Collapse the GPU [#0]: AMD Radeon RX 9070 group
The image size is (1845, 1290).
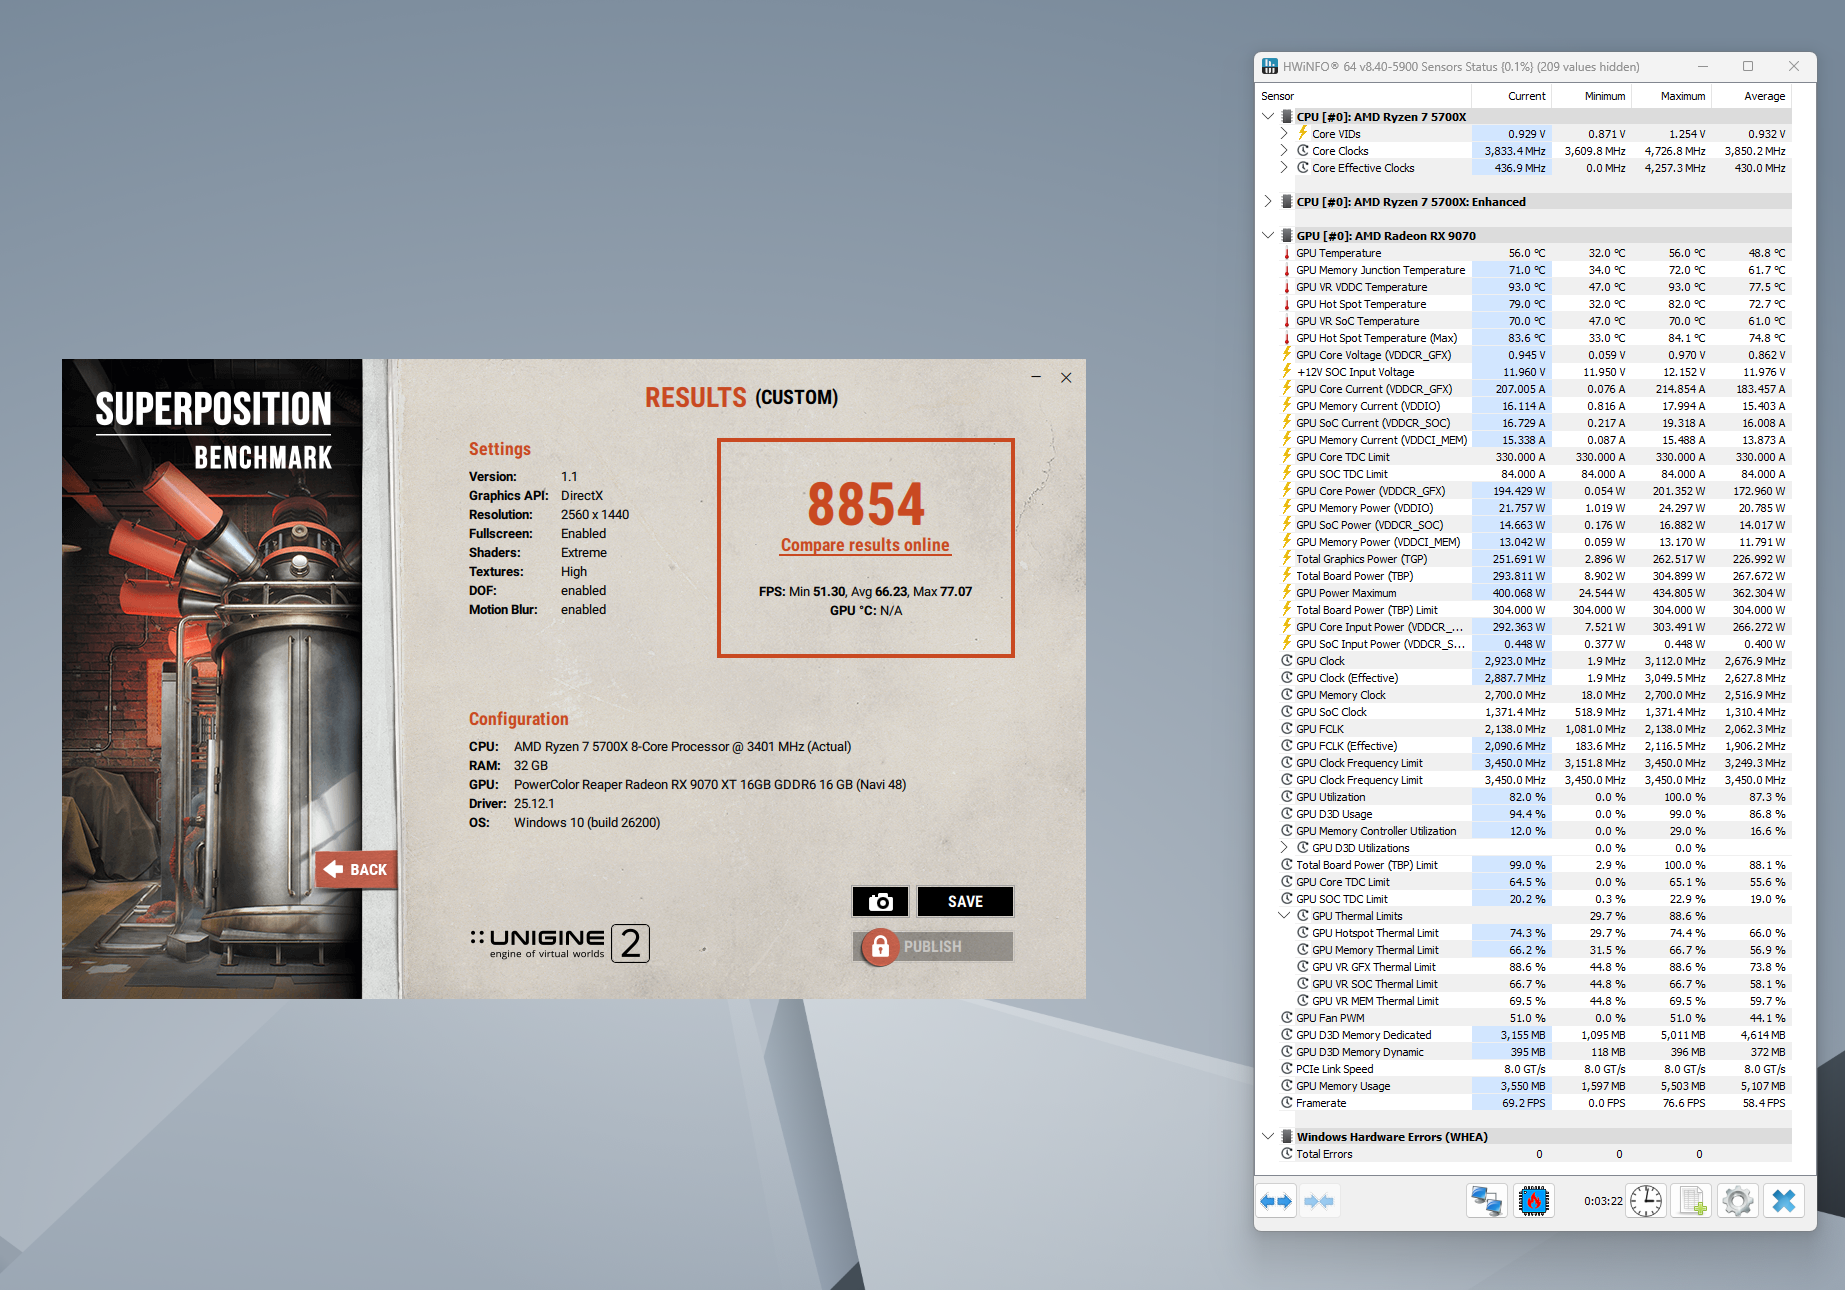1268,236
